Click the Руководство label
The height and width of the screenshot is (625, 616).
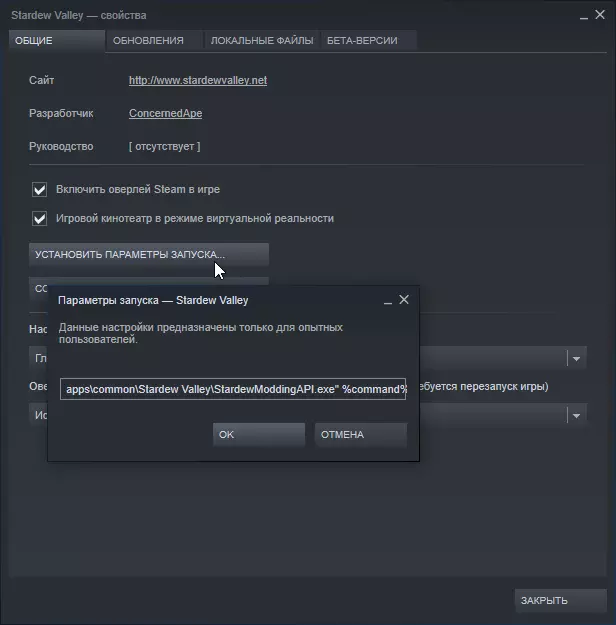61,146
